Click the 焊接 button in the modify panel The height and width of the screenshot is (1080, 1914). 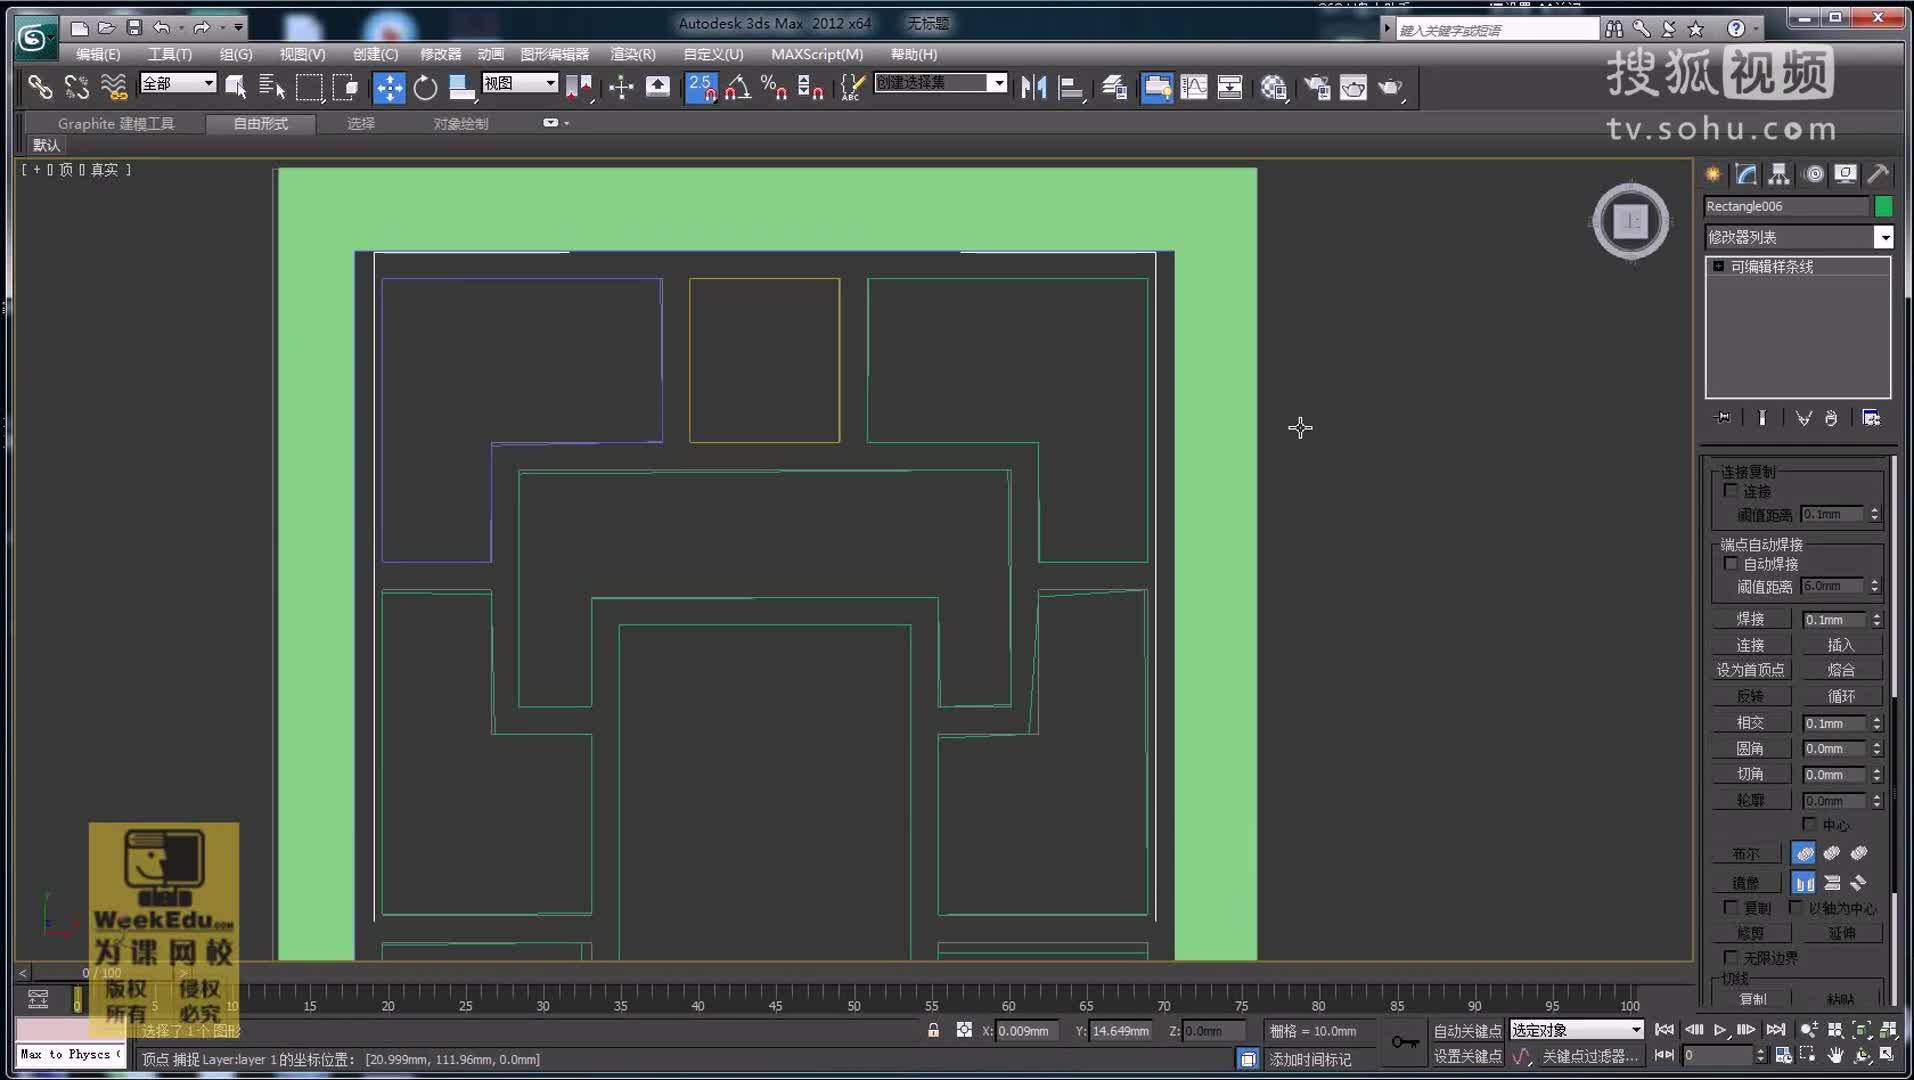pos(1751,619)
